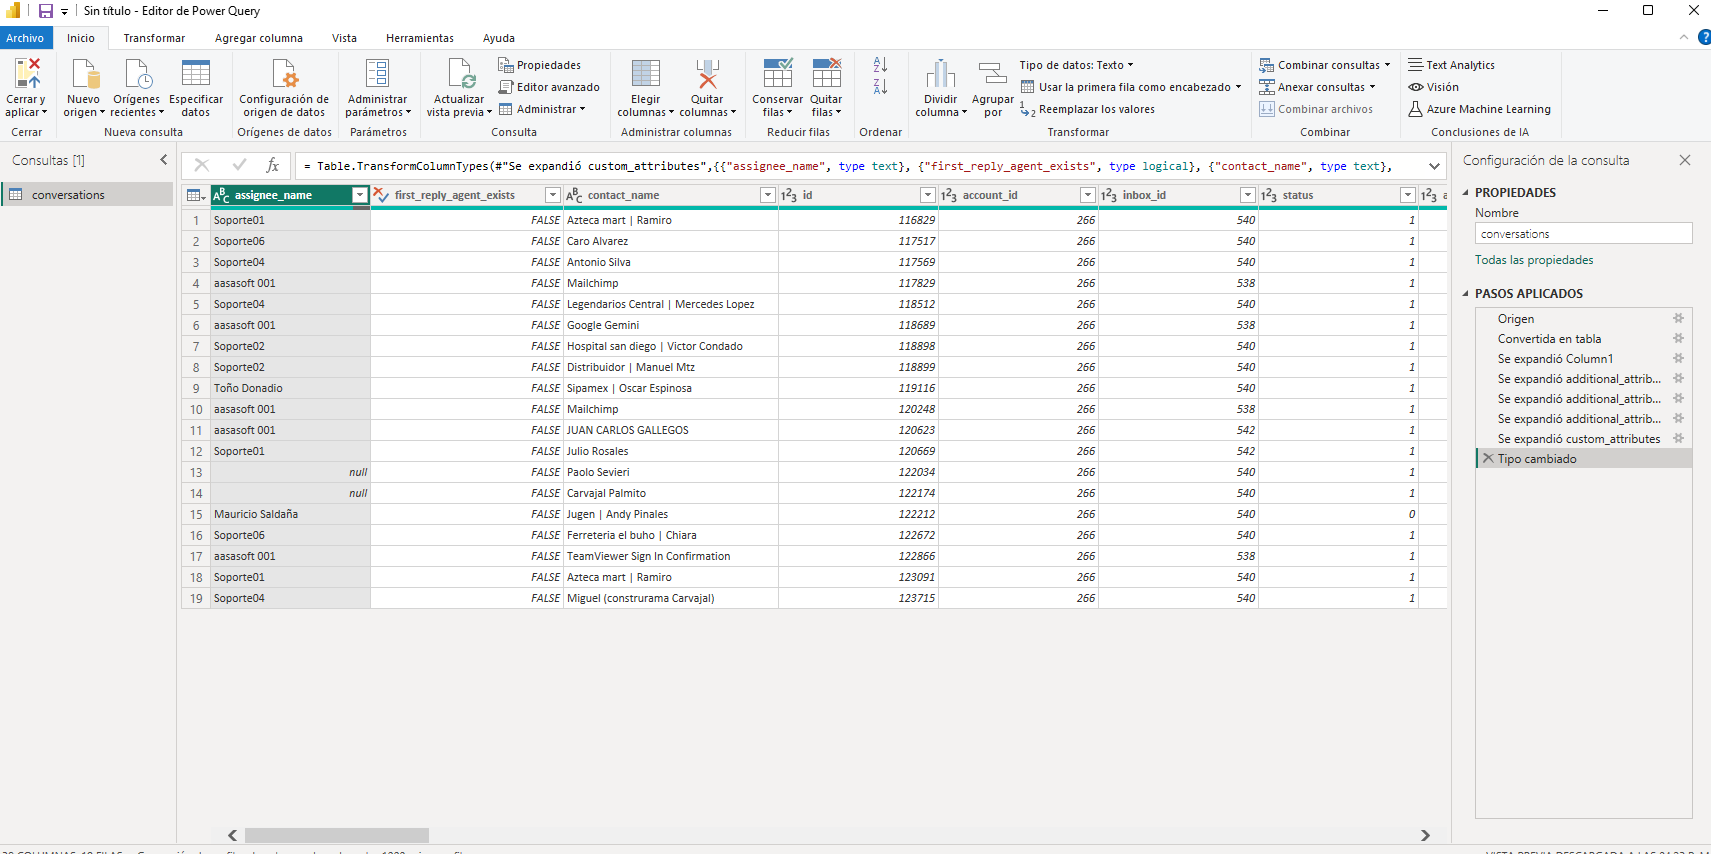
Task: Open filter dropdown for assignee_name column
Action: (360, 195)
